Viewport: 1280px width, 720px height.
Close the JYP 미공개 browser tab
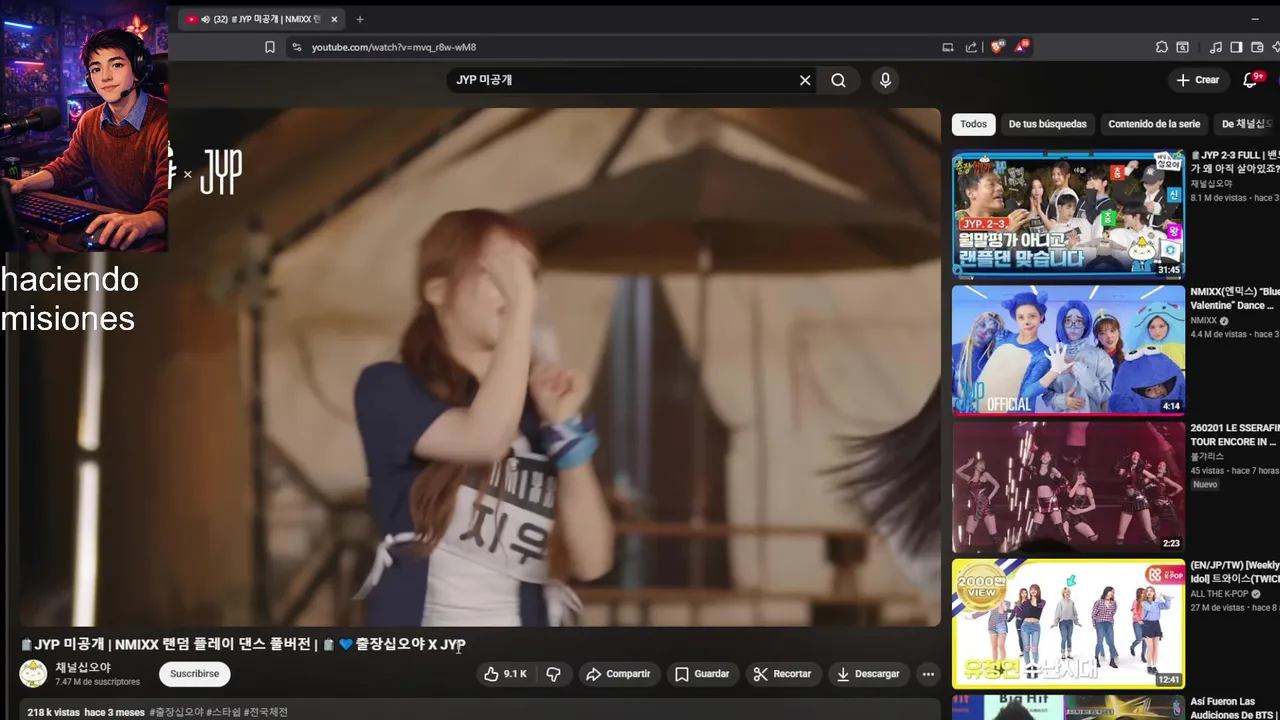(334, 19)
